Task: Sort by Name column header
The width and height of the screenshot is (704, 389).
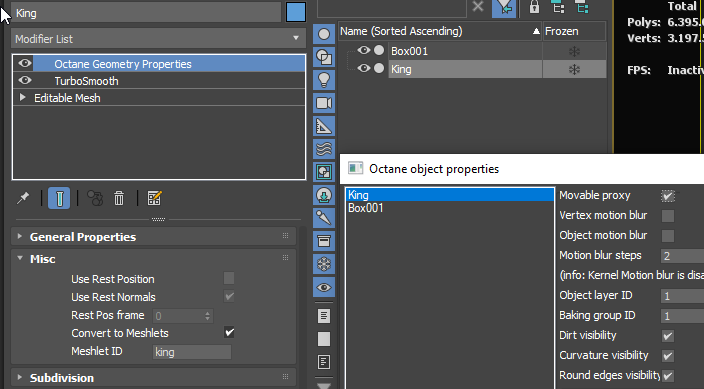Action: (x=440, y=31)
